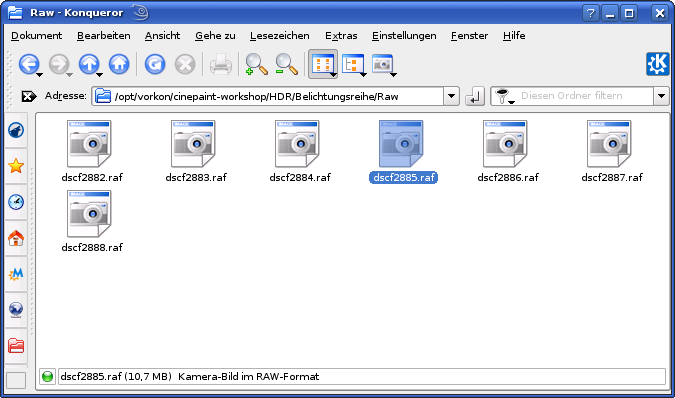This screenshot has width=675, height=398.
Task: Select file dscf2882.raf thumbnail
Action: (89, 144)
